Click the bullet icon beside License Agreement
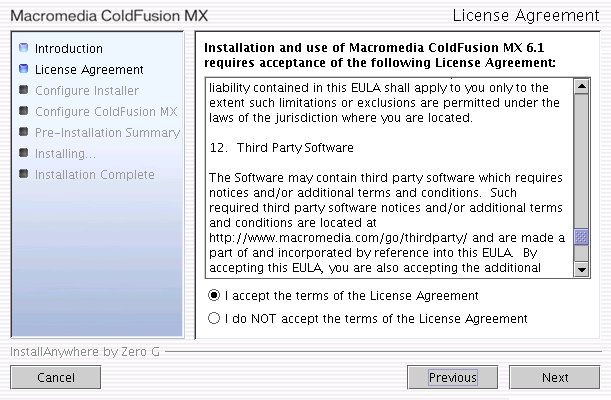 coord(24,70)
